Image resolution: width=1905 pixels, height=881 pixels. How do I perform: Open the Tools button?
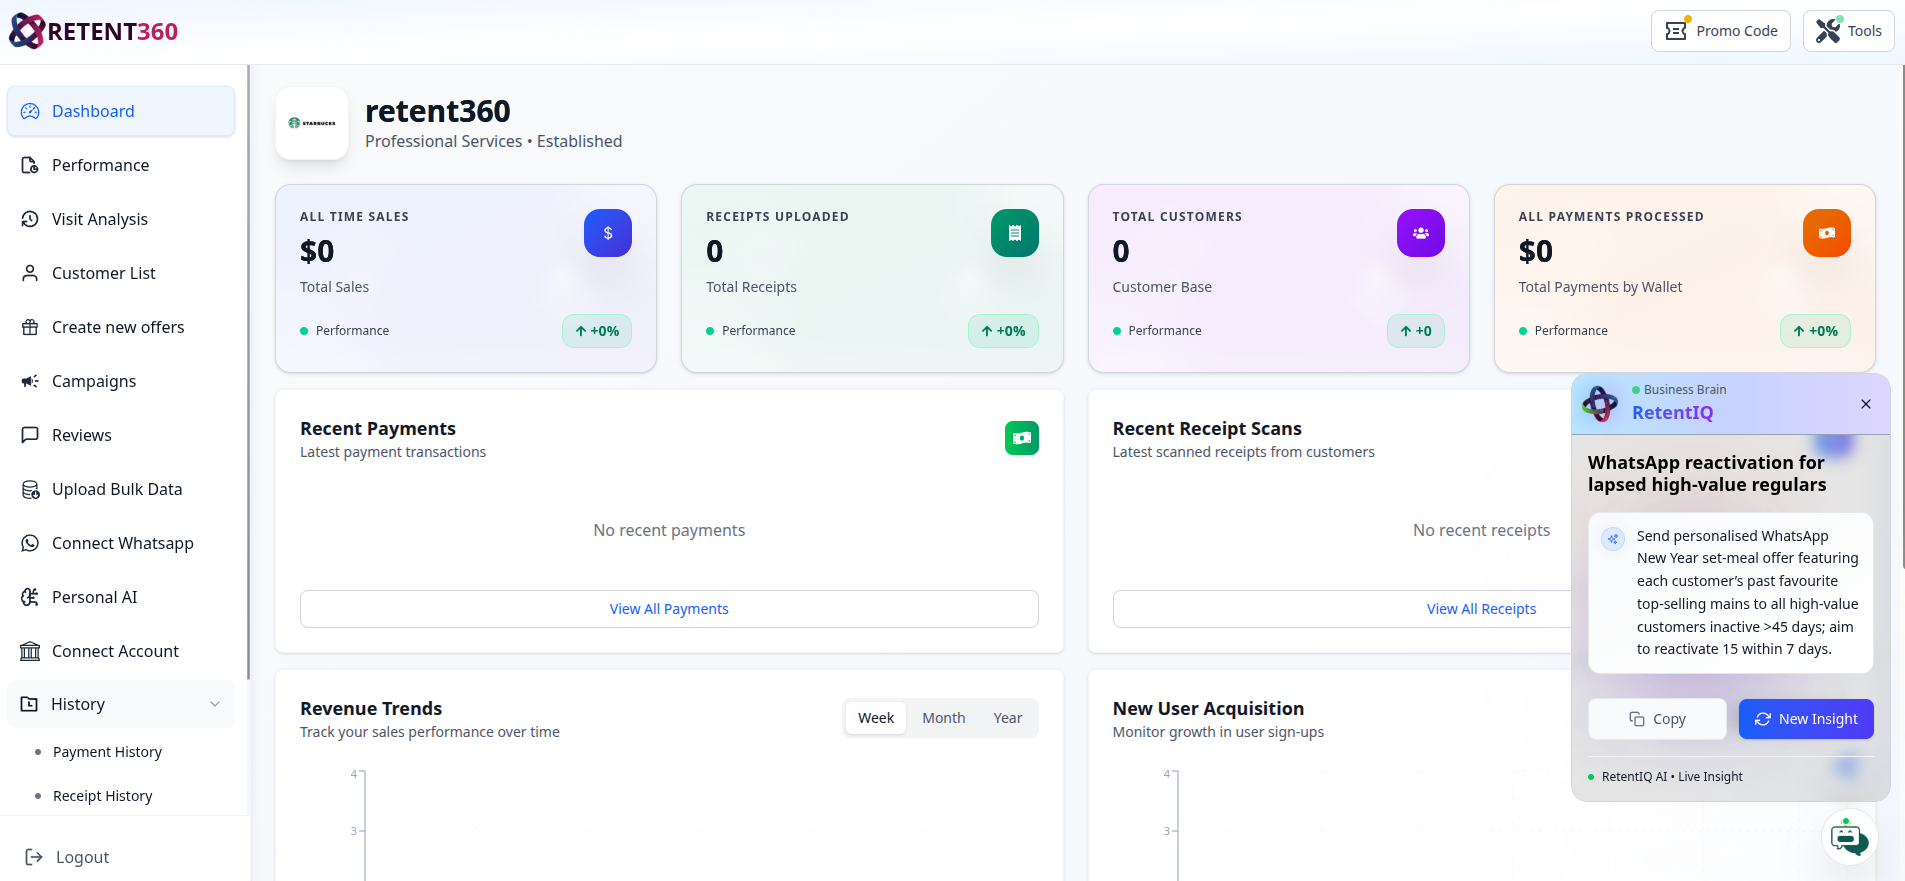(x=1848, y=31)
